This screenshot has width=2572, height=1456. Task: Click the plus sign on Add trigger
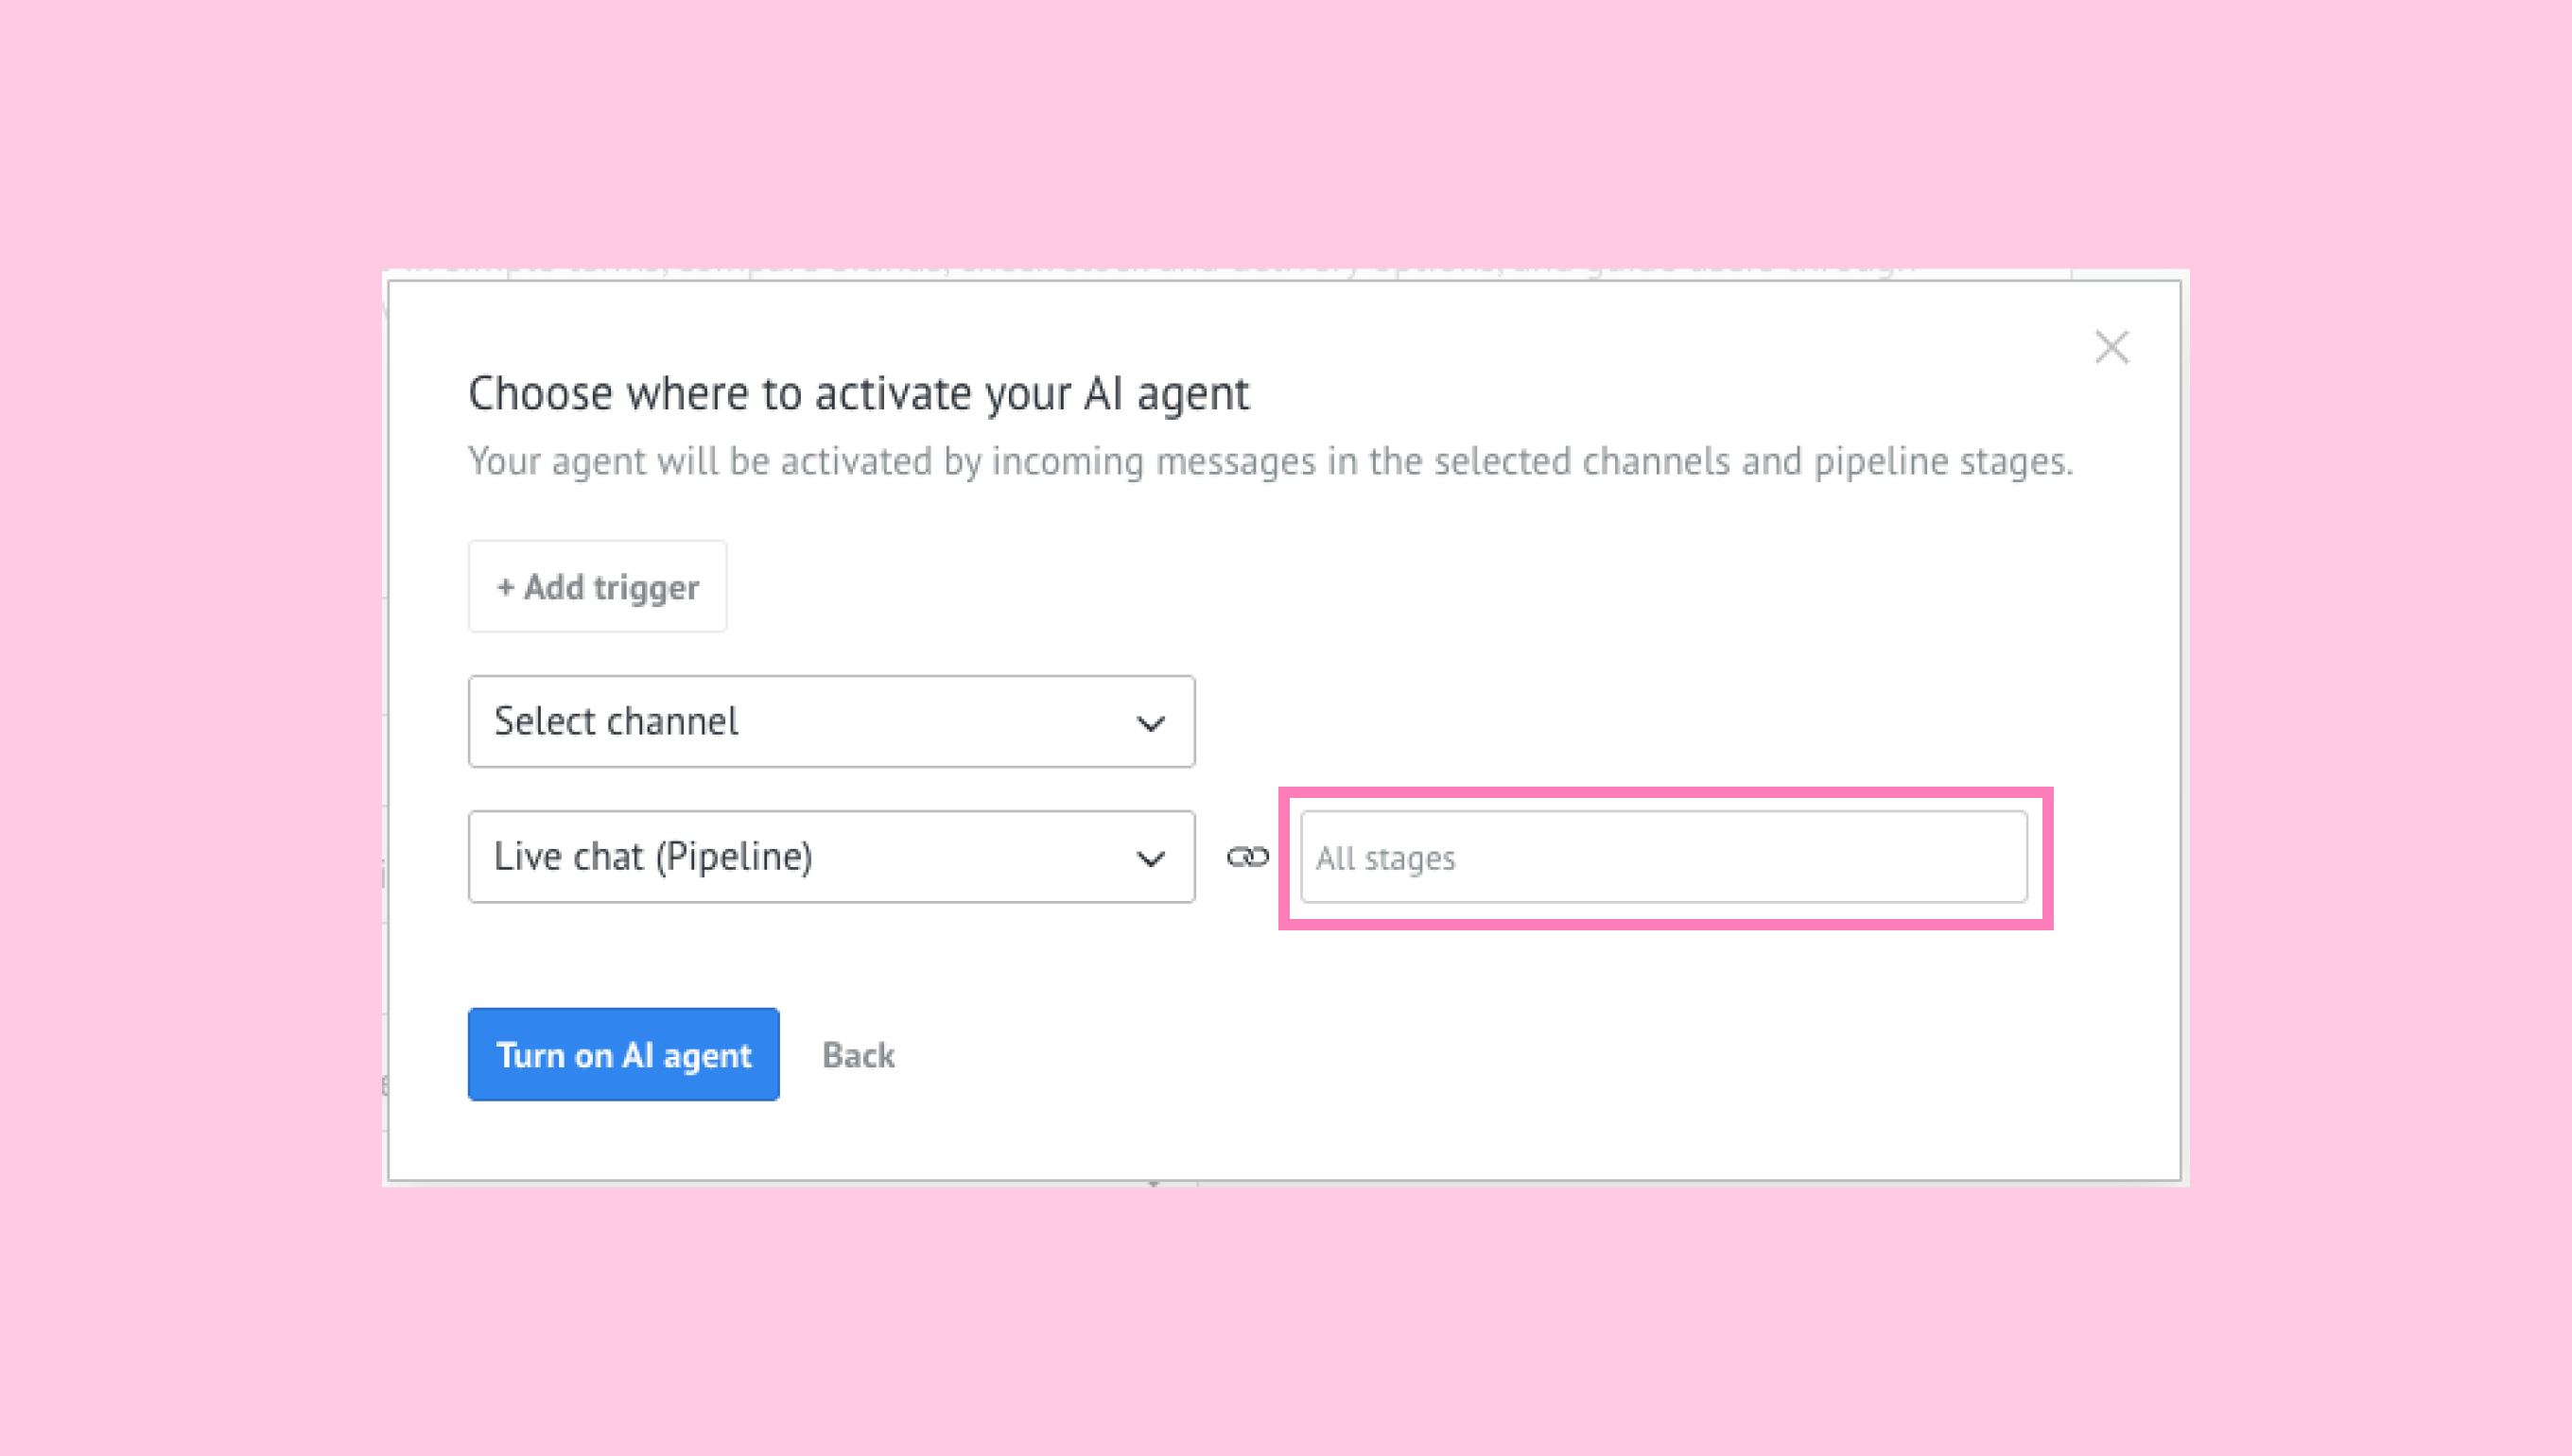pyautogui.click(x=505, y=587)
